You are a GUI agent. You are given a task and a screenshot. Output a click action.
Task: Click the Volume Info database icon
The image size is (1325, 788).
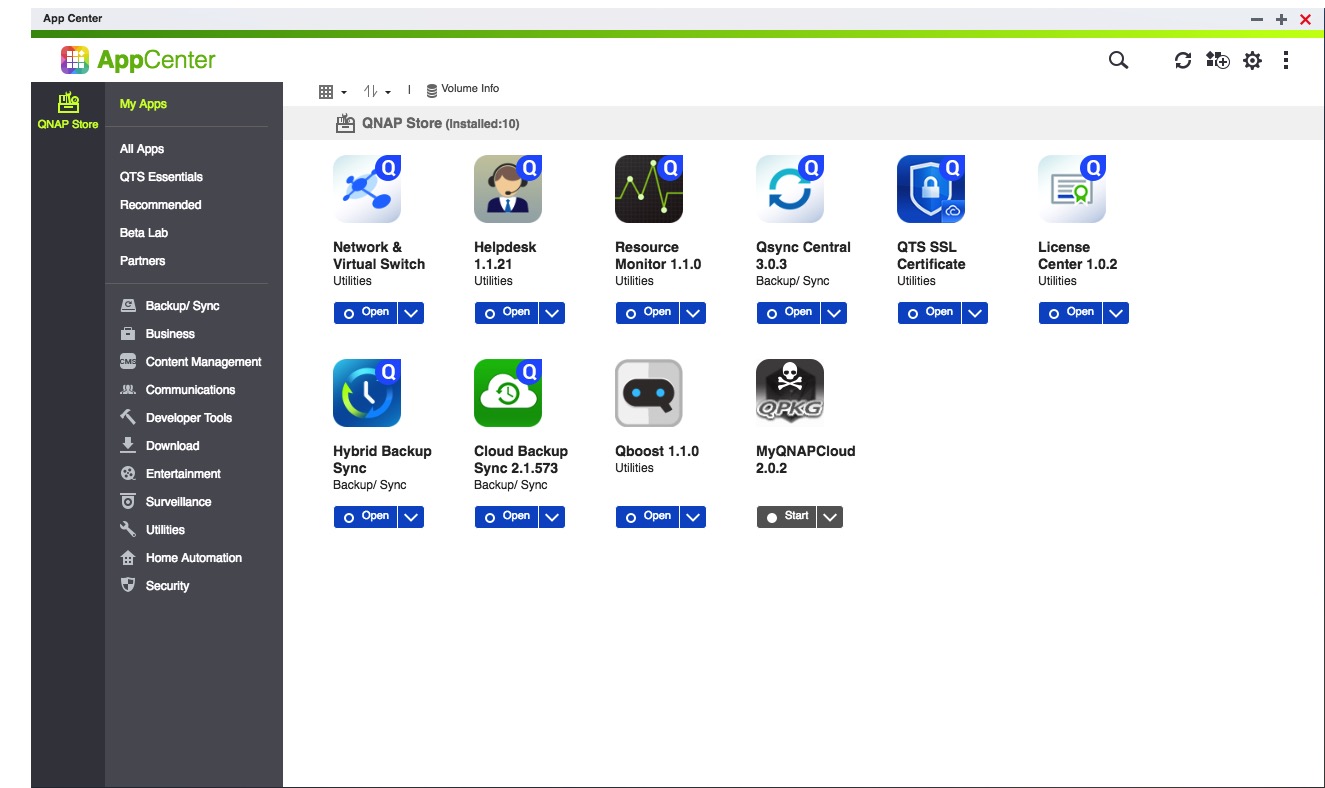(432, 90)
